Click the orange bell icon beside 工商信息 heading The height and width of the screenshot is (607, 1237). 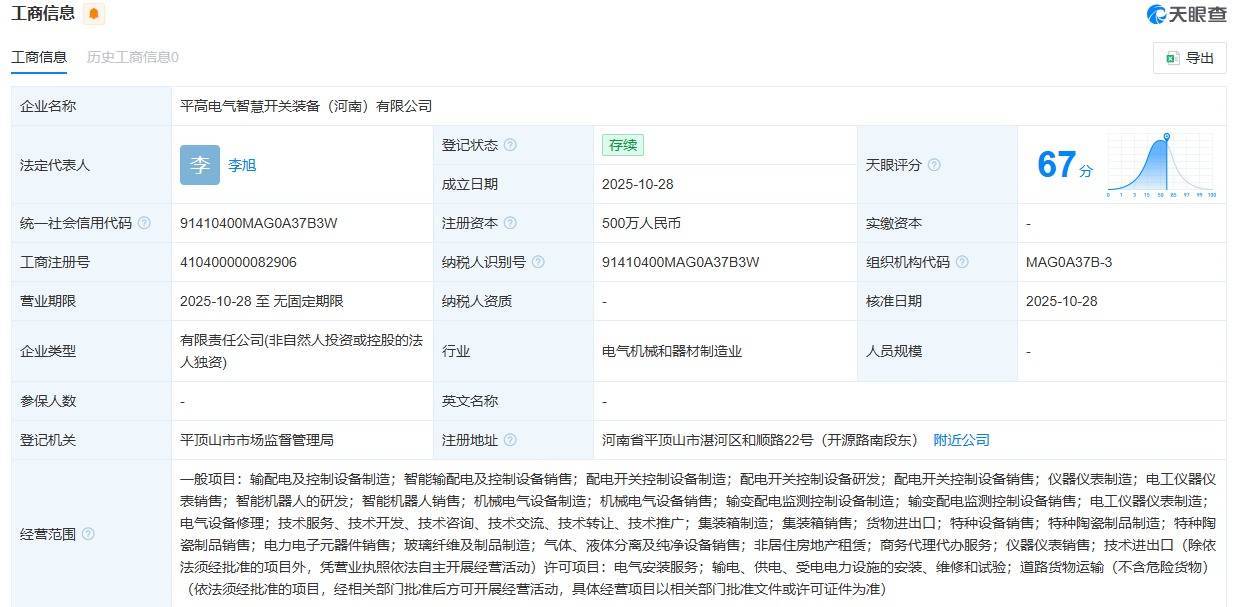[94, 14]
